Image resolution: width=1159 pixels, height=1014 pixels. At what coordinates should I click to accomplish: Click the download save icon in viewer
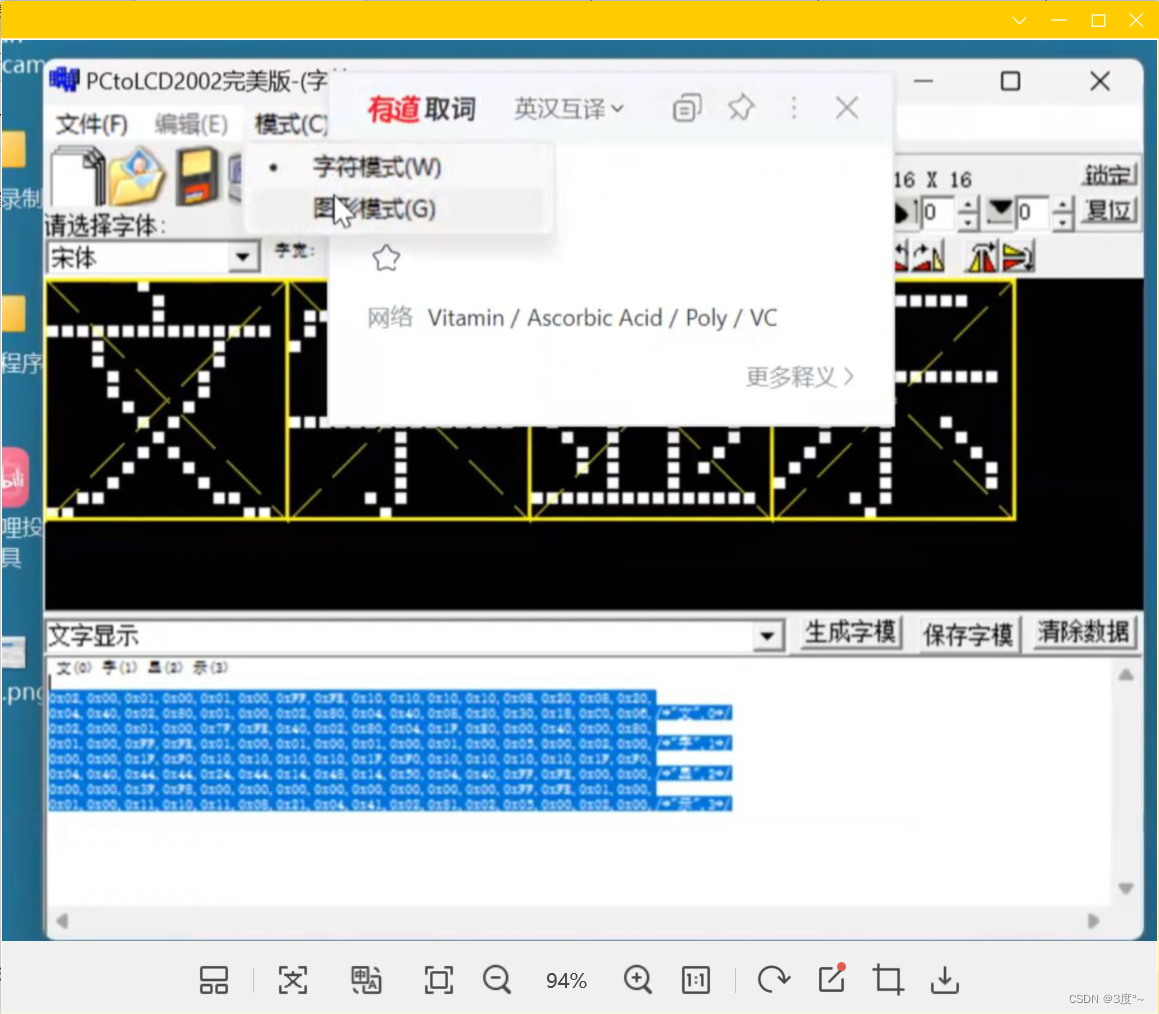945,980
